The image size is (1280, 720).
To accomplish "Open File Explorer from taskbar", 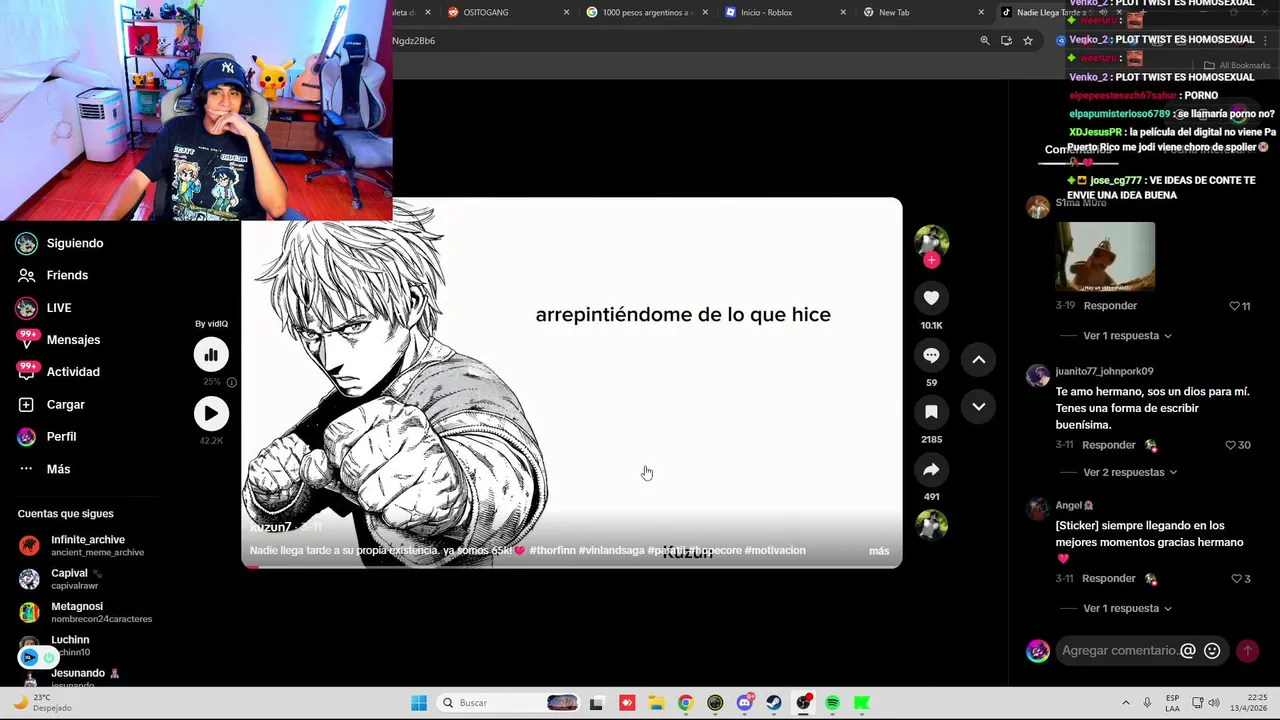I will [x=656, y=703].
